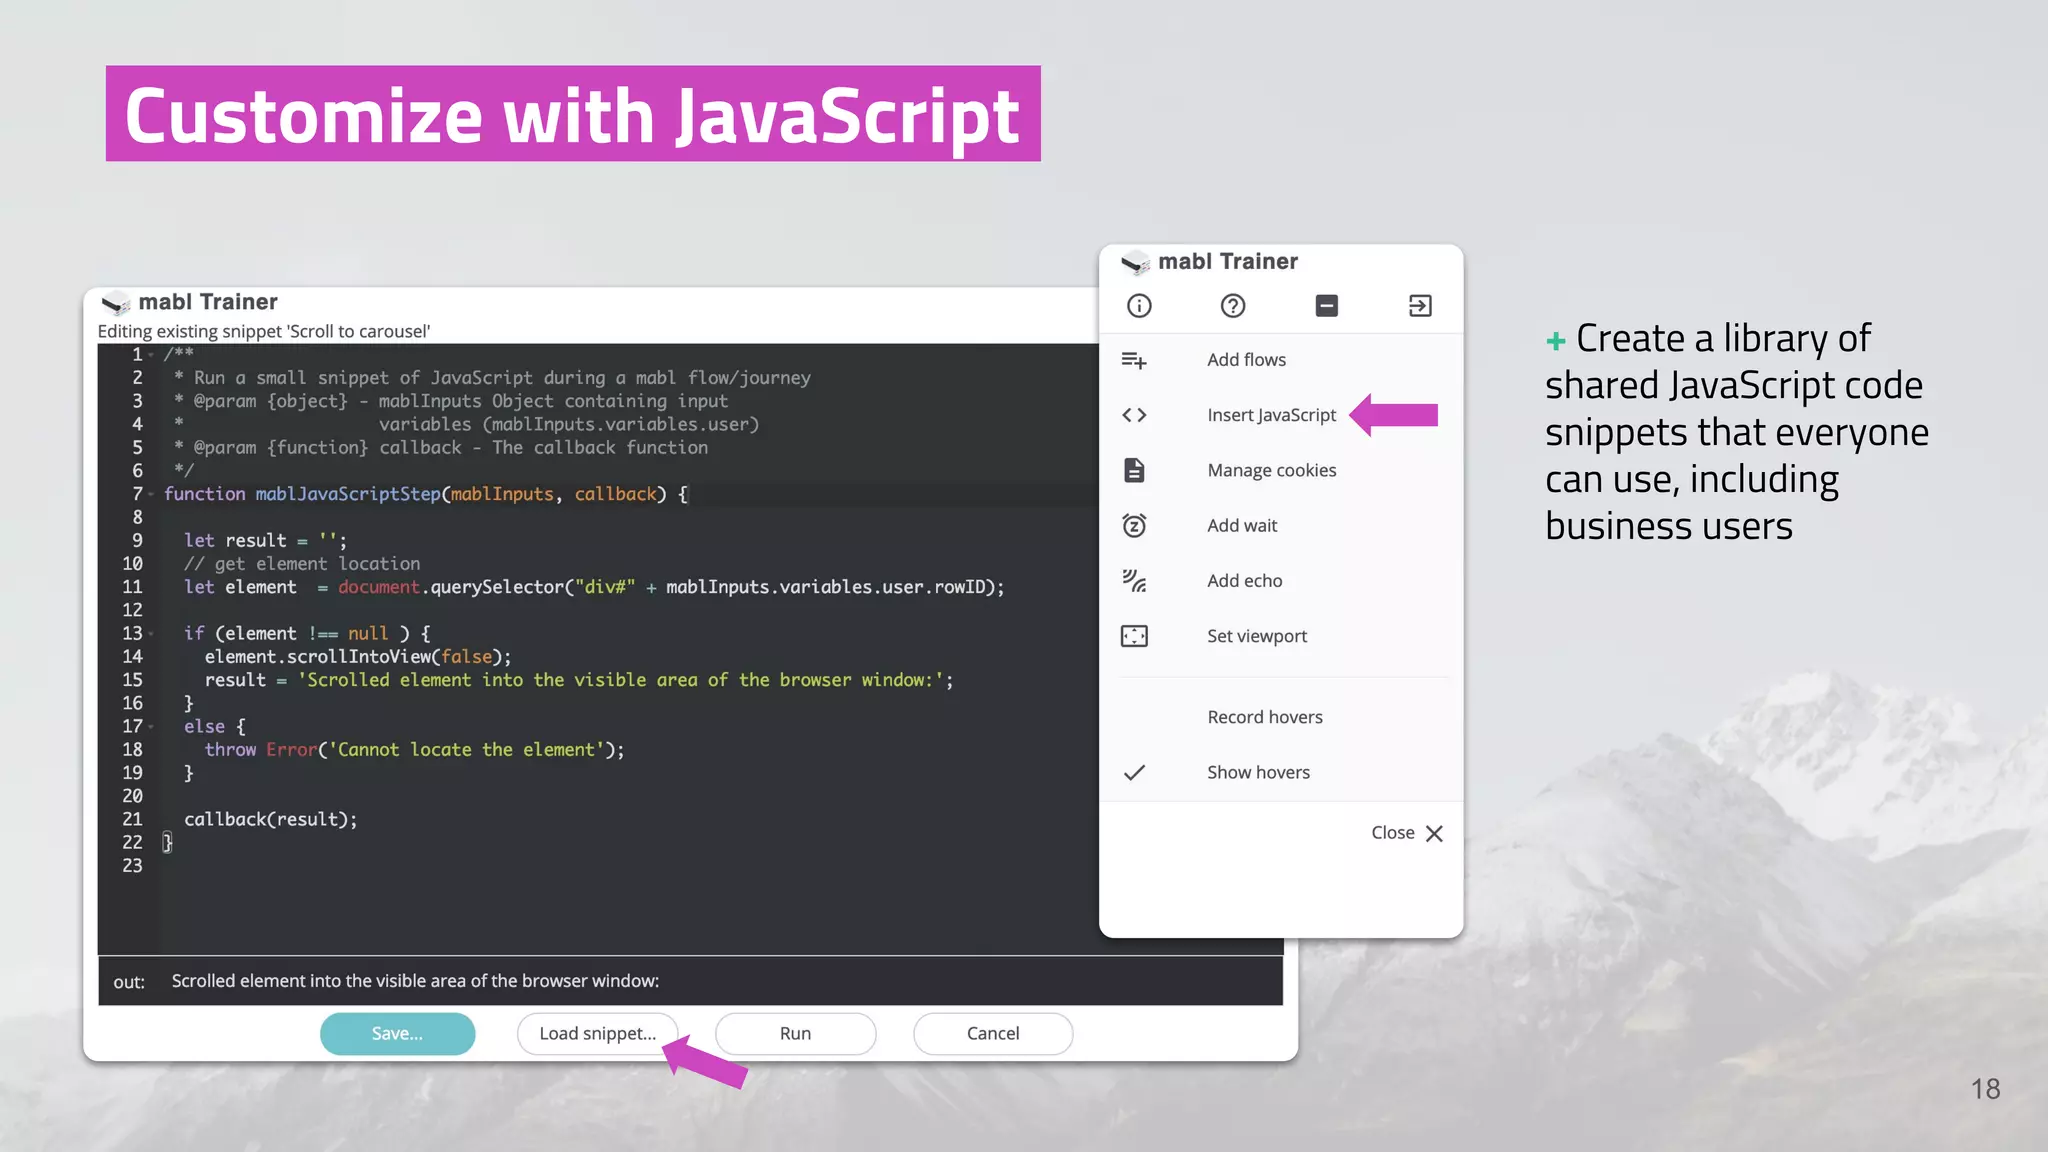Click the output text 'Scrolled element into the visible area'
Screen dimensions: 2048x1152
click(x=415, y=981)
